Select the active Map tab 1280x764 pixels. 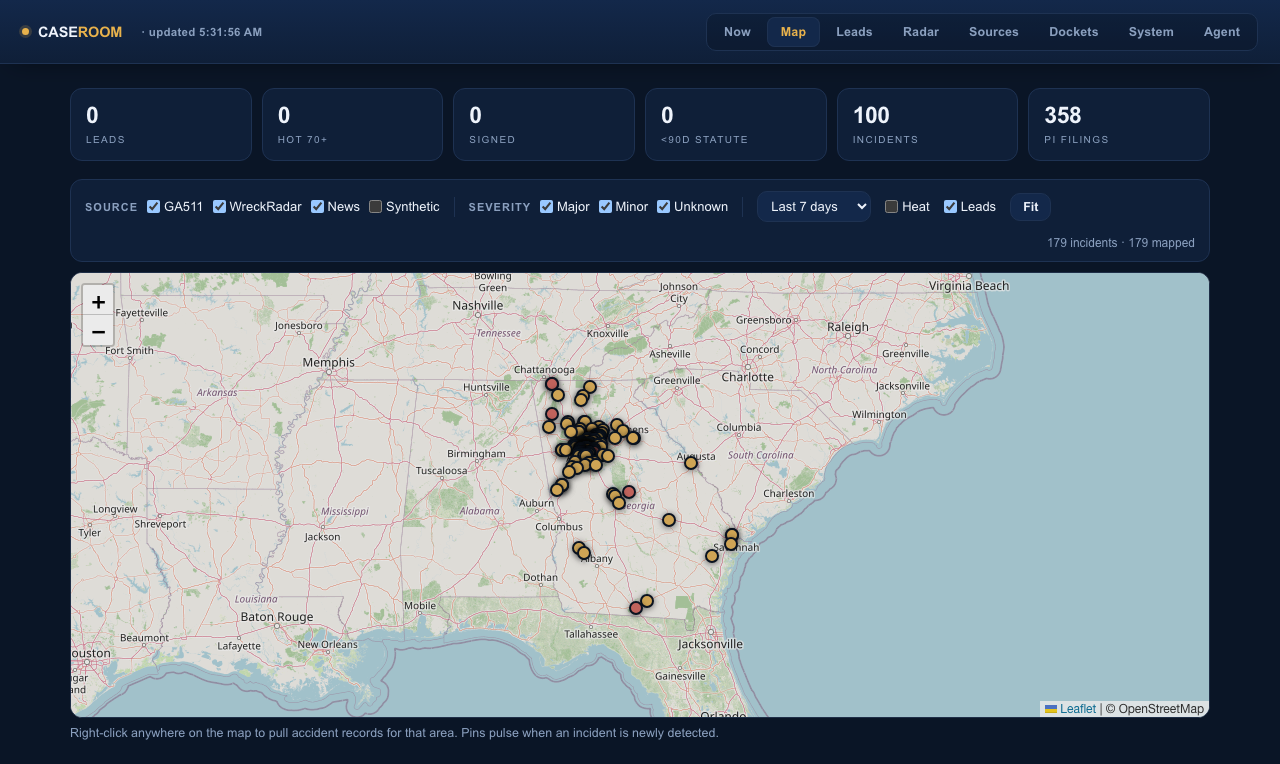pyautogui.click(x=793, y=32)
